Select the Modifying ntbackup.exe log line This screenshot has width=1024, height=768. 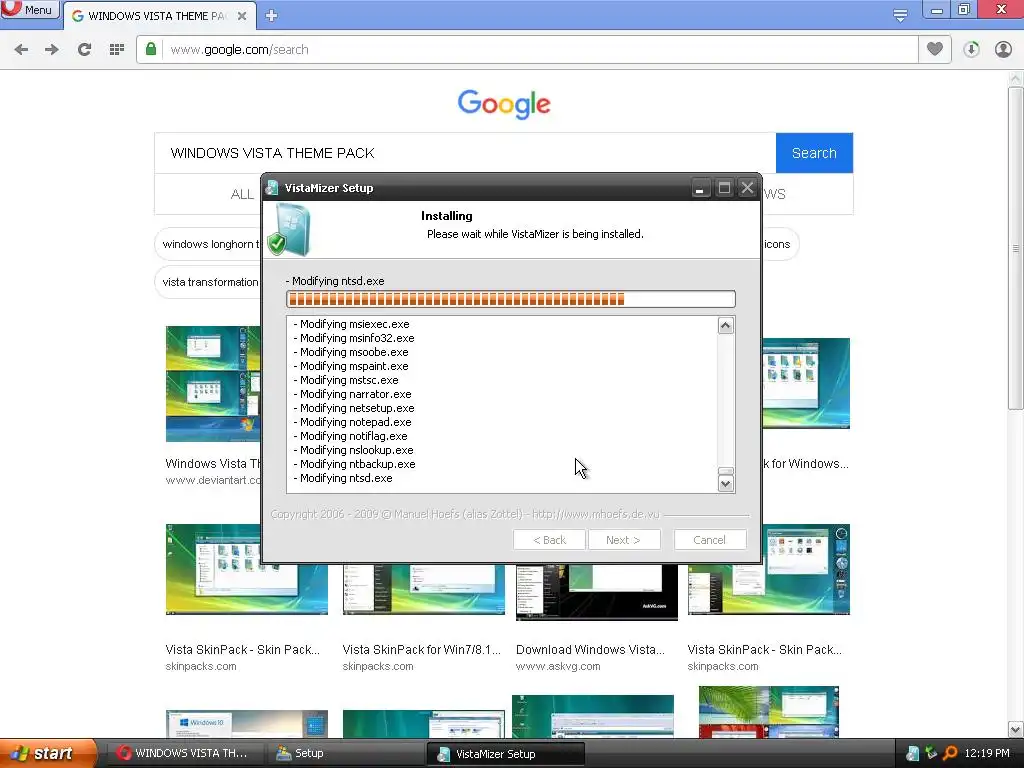(x=355, y=464)
